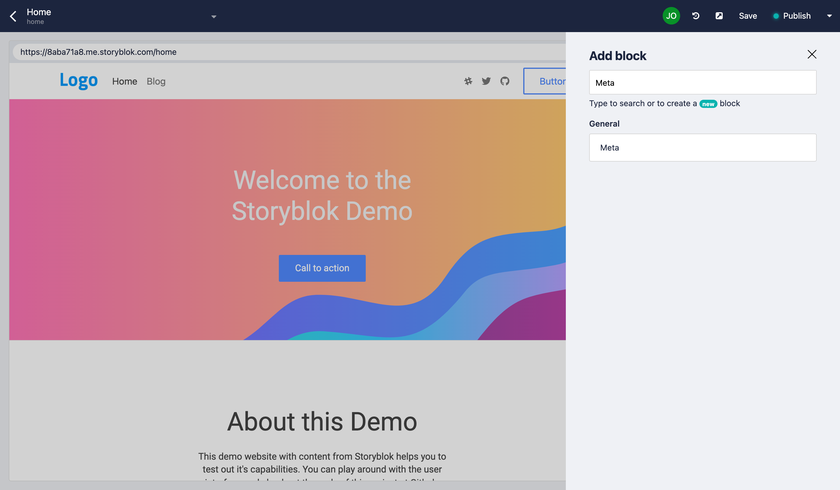Image resolution: width=840 pixels, height=490 pixels.
Task: Click the preview URL address bar
Action: [x=289, y=52]
